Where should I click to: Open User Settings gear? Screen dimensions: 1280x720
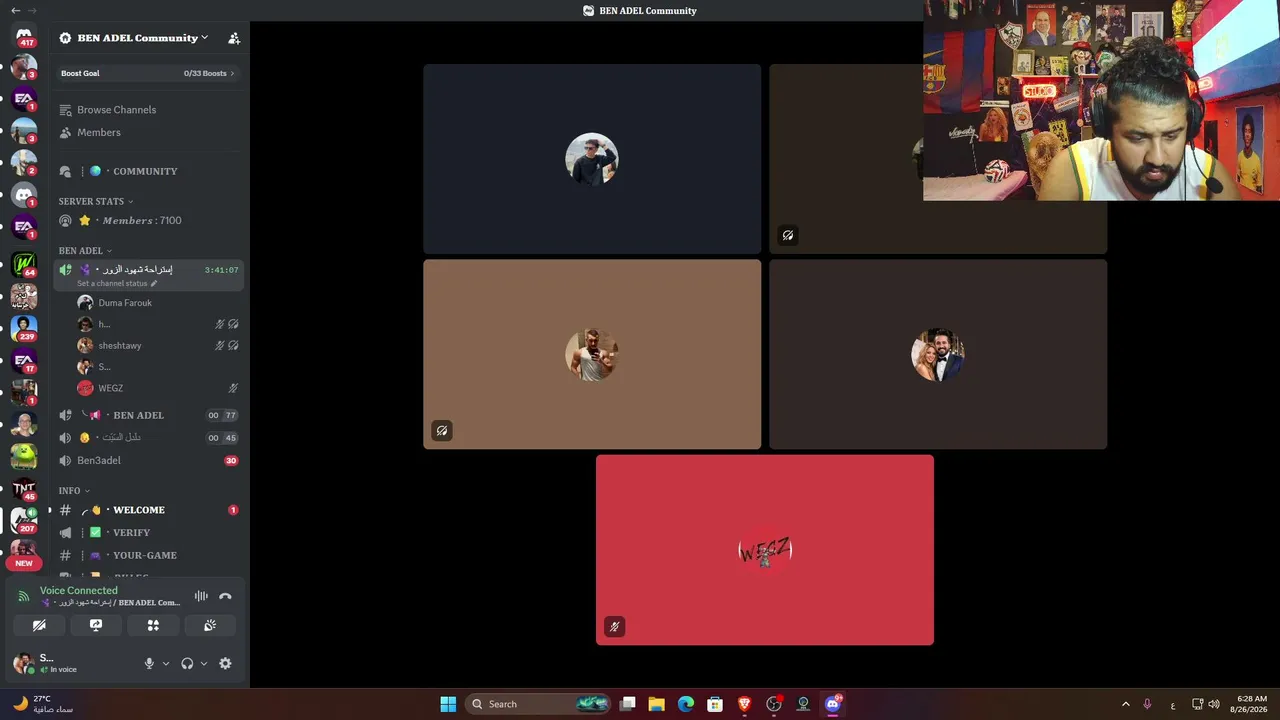coord(225,664)
